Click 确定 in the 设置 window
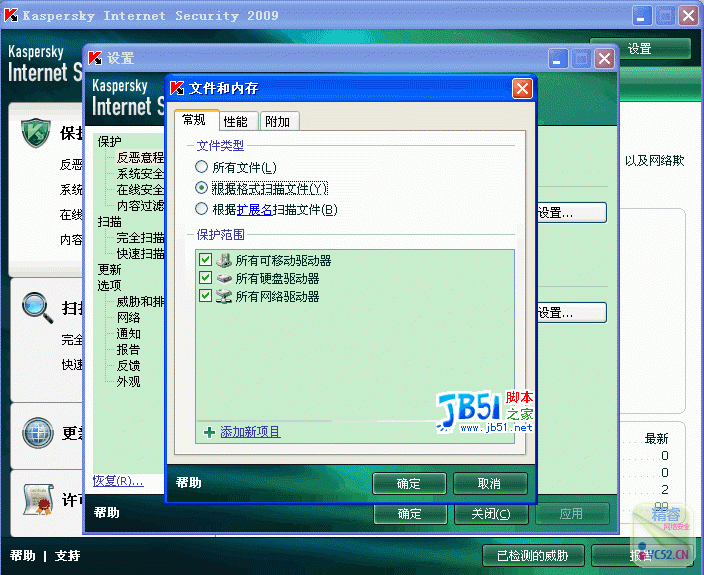The height and width of the screenshot is (575, 704). 410,514
